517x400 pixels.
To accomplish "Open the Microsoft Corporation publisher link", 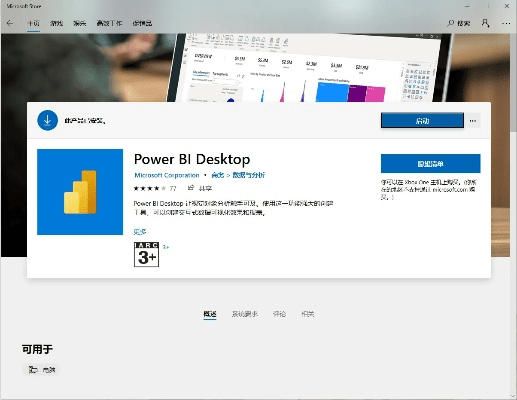I will (167, 175).
